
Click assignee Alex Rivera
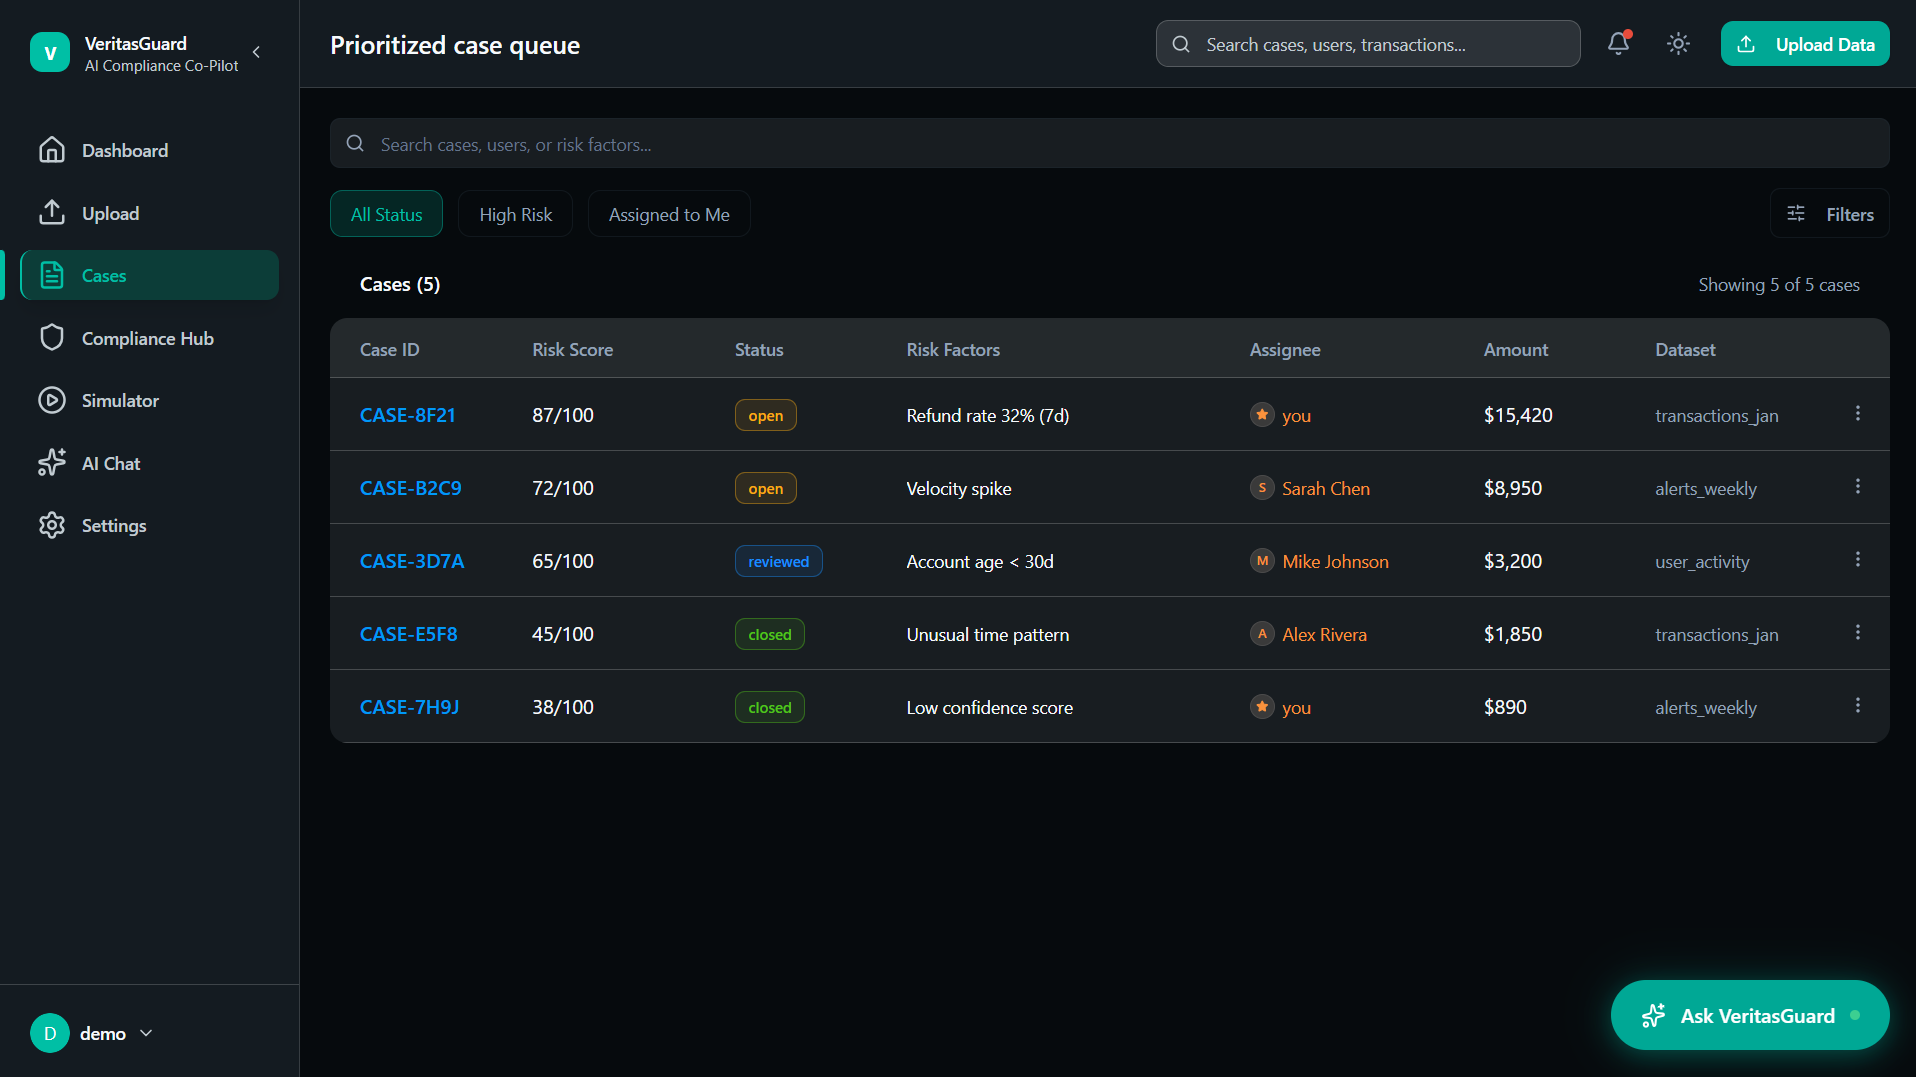pyautogui.click(x=1324, y=634)
